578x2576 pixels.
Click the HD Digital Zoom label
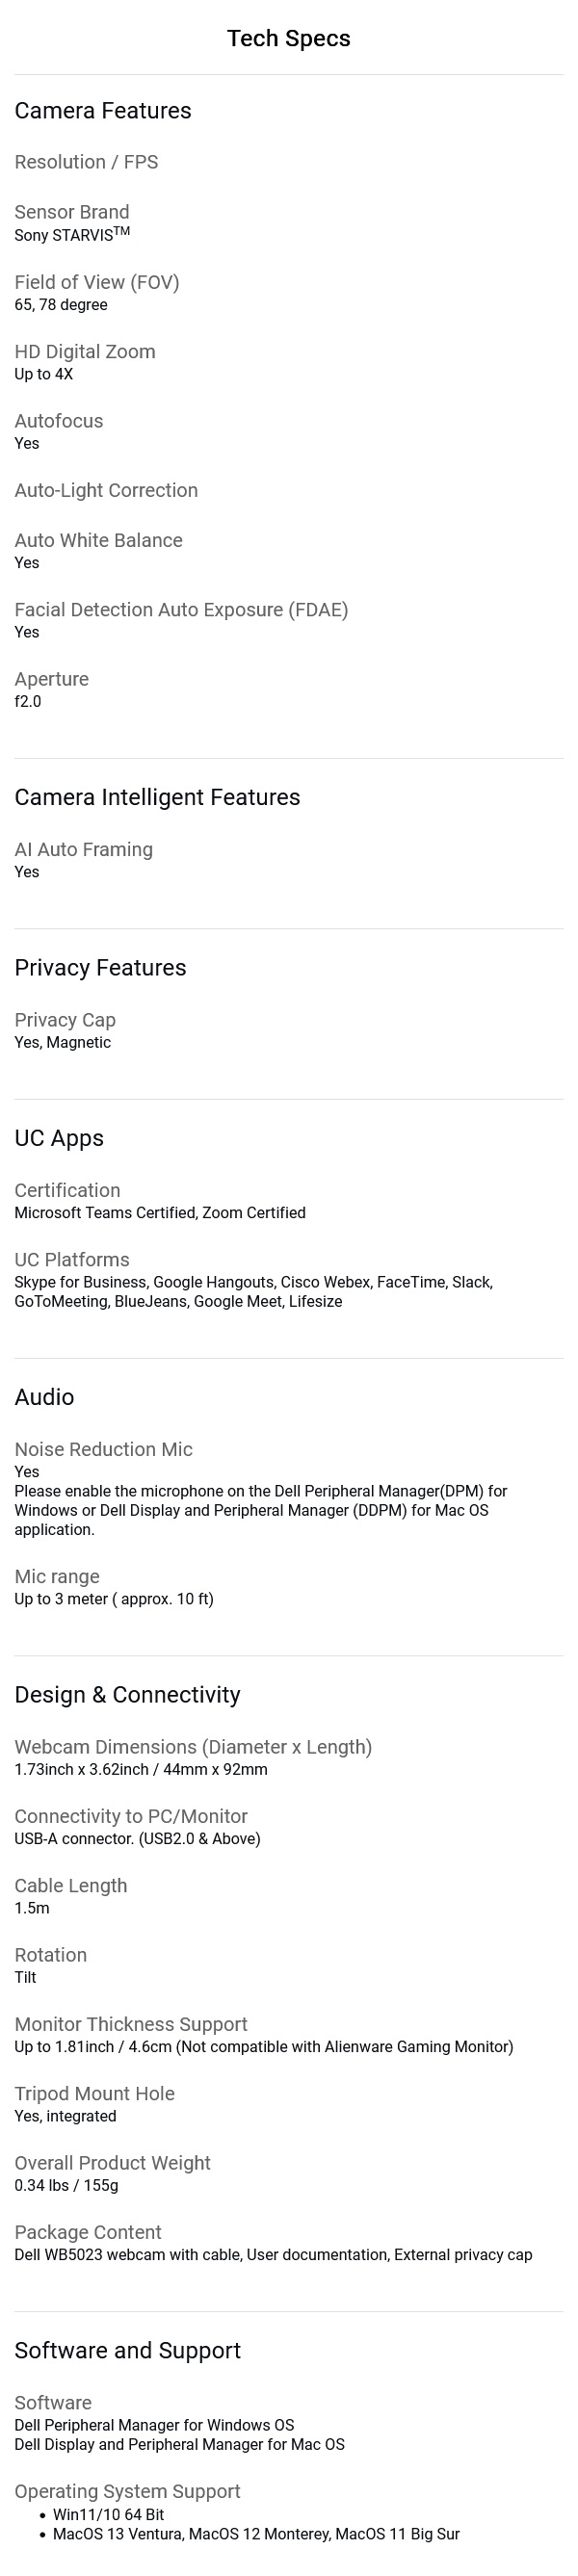(x=85, y=351)
